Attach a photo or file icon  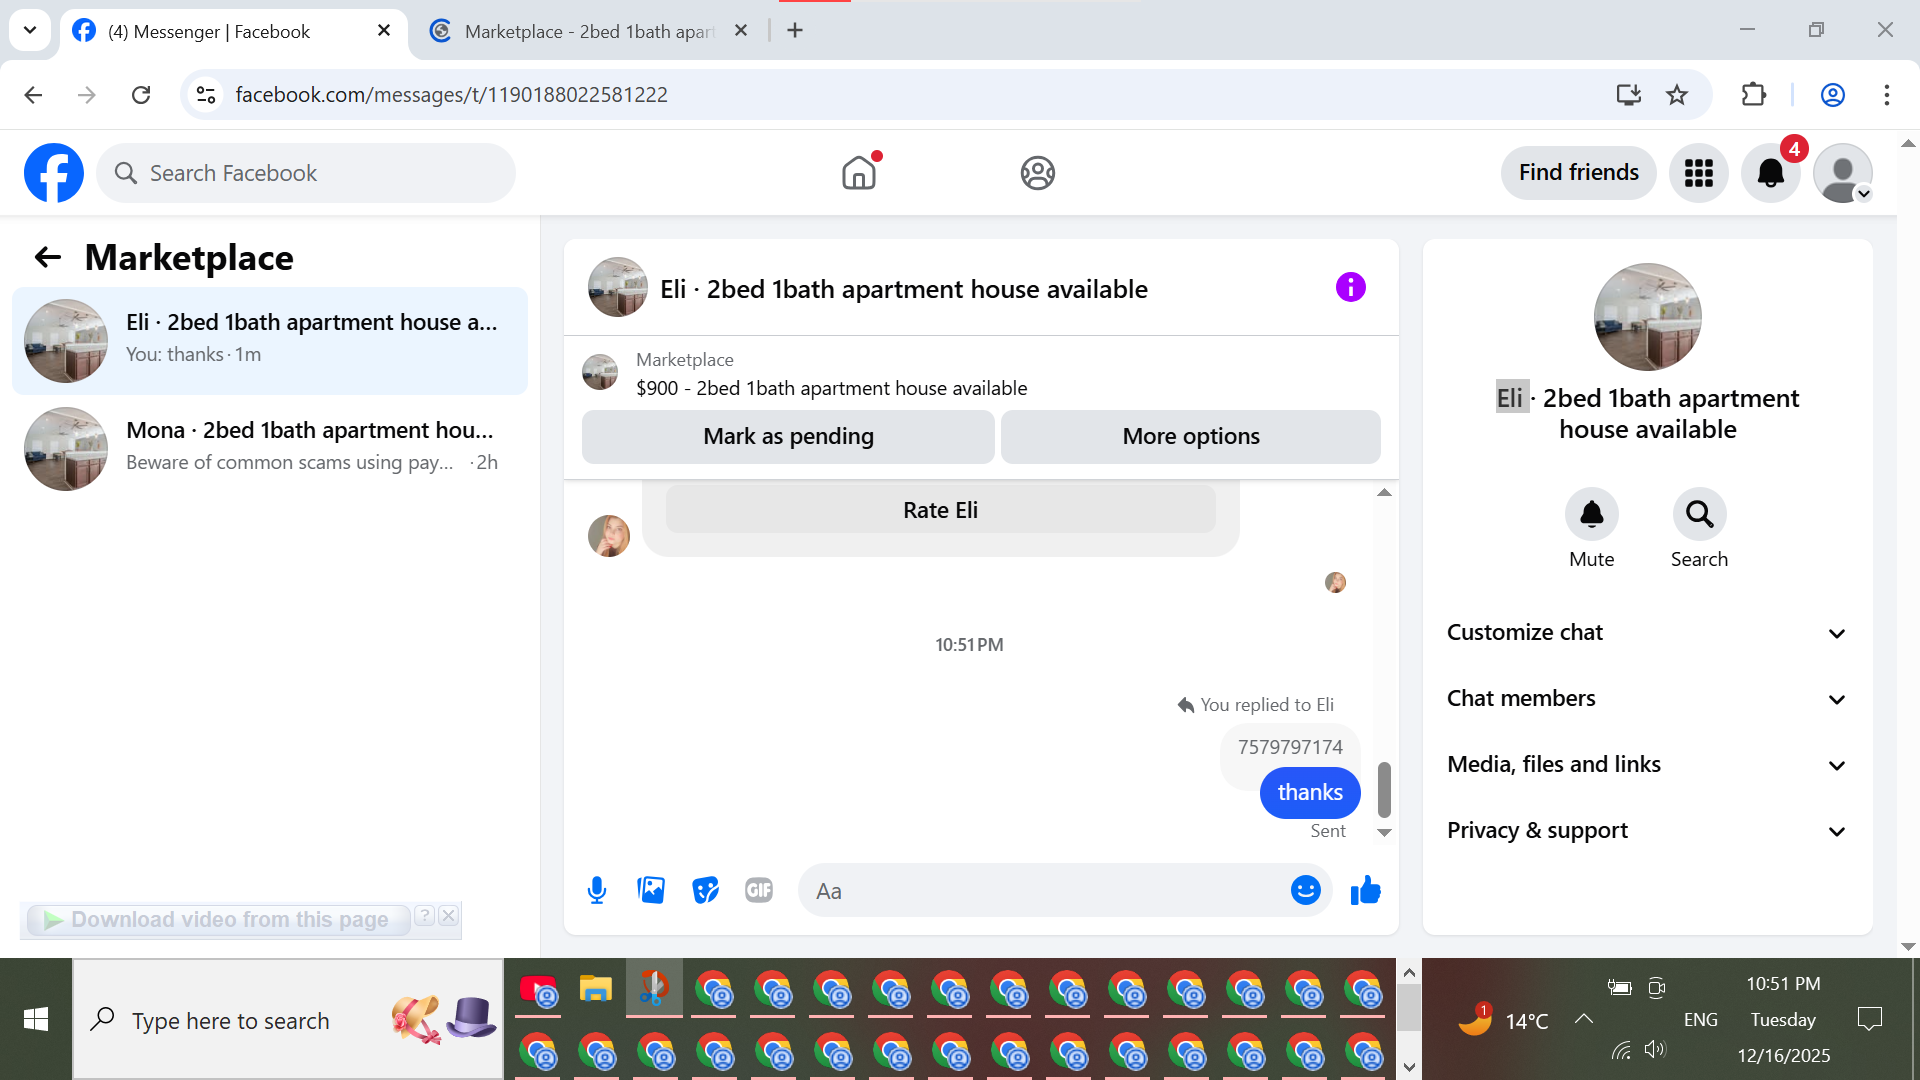pyautogui.click(x=651, y=890)
